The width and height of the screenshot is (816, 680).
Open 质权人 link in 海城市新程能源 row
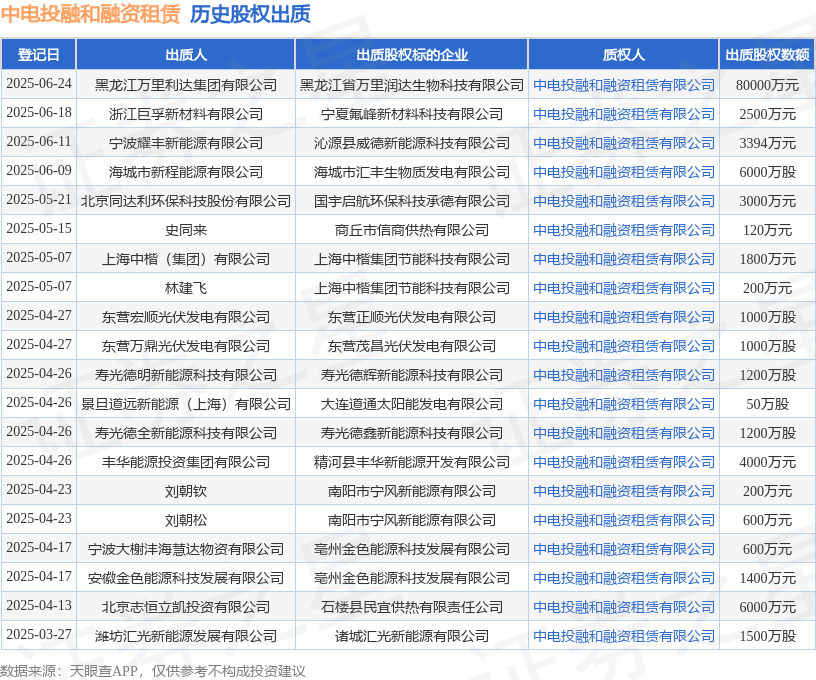pyautogui.click(x=623, y=172)
